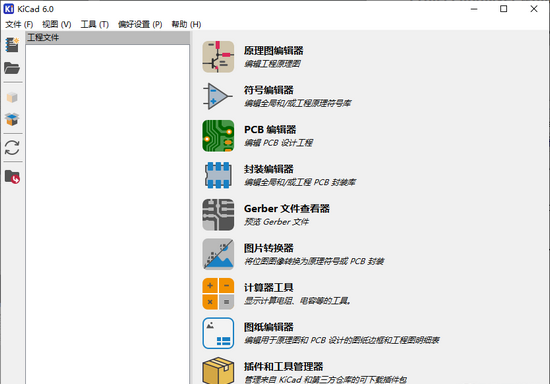The width and height of the screenshot is (550, 384).
Task: Click the description 编辑工程原理图
Action: click(273, 64)
